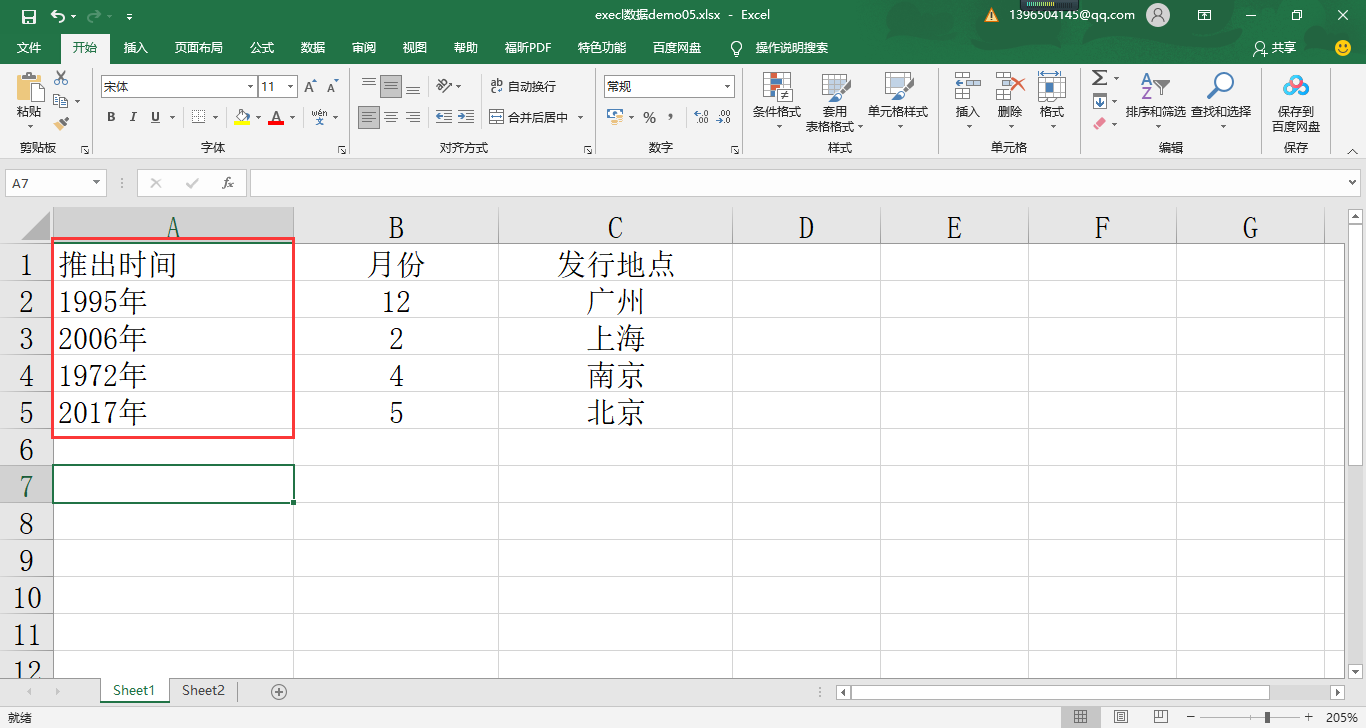Screen dimensions: 1366x728
Task: Click the Fill down icon
Action: click(x=1099, y=101)
